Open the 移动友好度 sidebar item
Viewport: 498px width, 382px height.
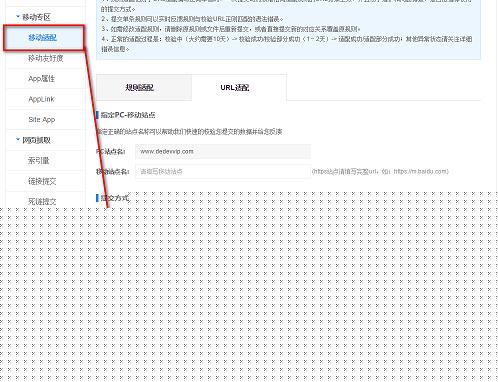[x=45, y=58]
